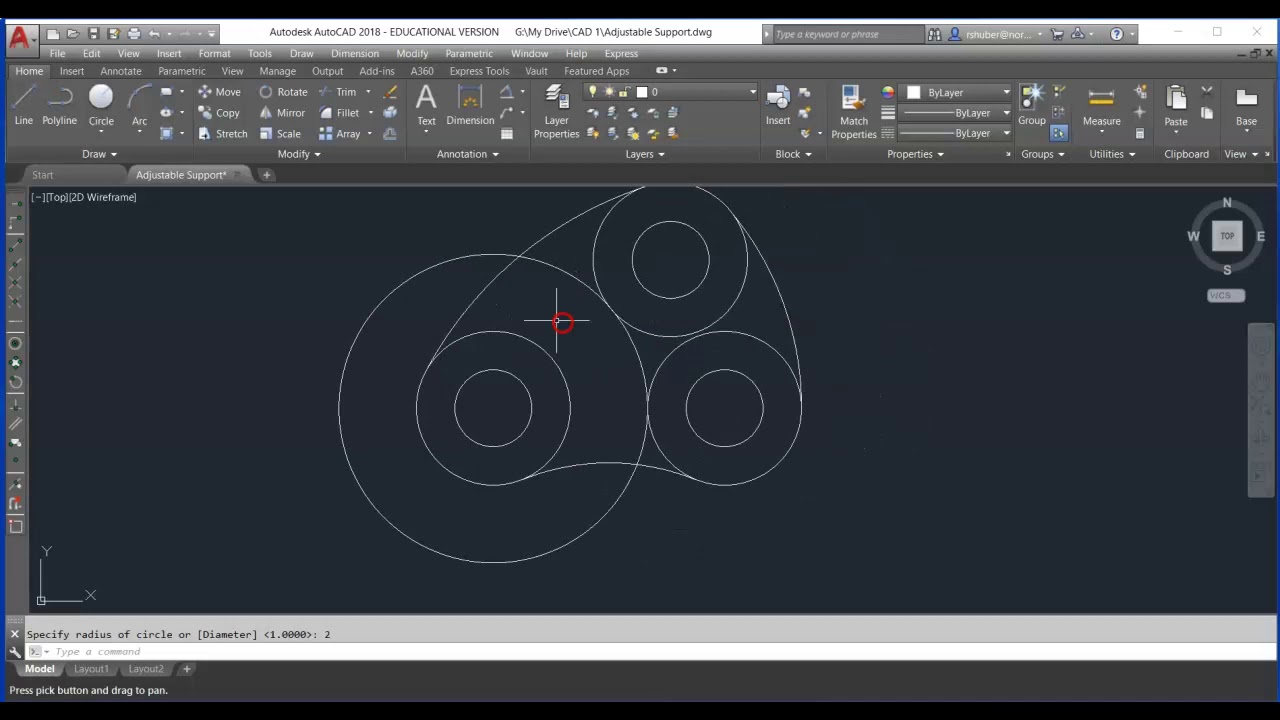Expand the Layers panel
The image size is (1280, 720).
(645, 154)
